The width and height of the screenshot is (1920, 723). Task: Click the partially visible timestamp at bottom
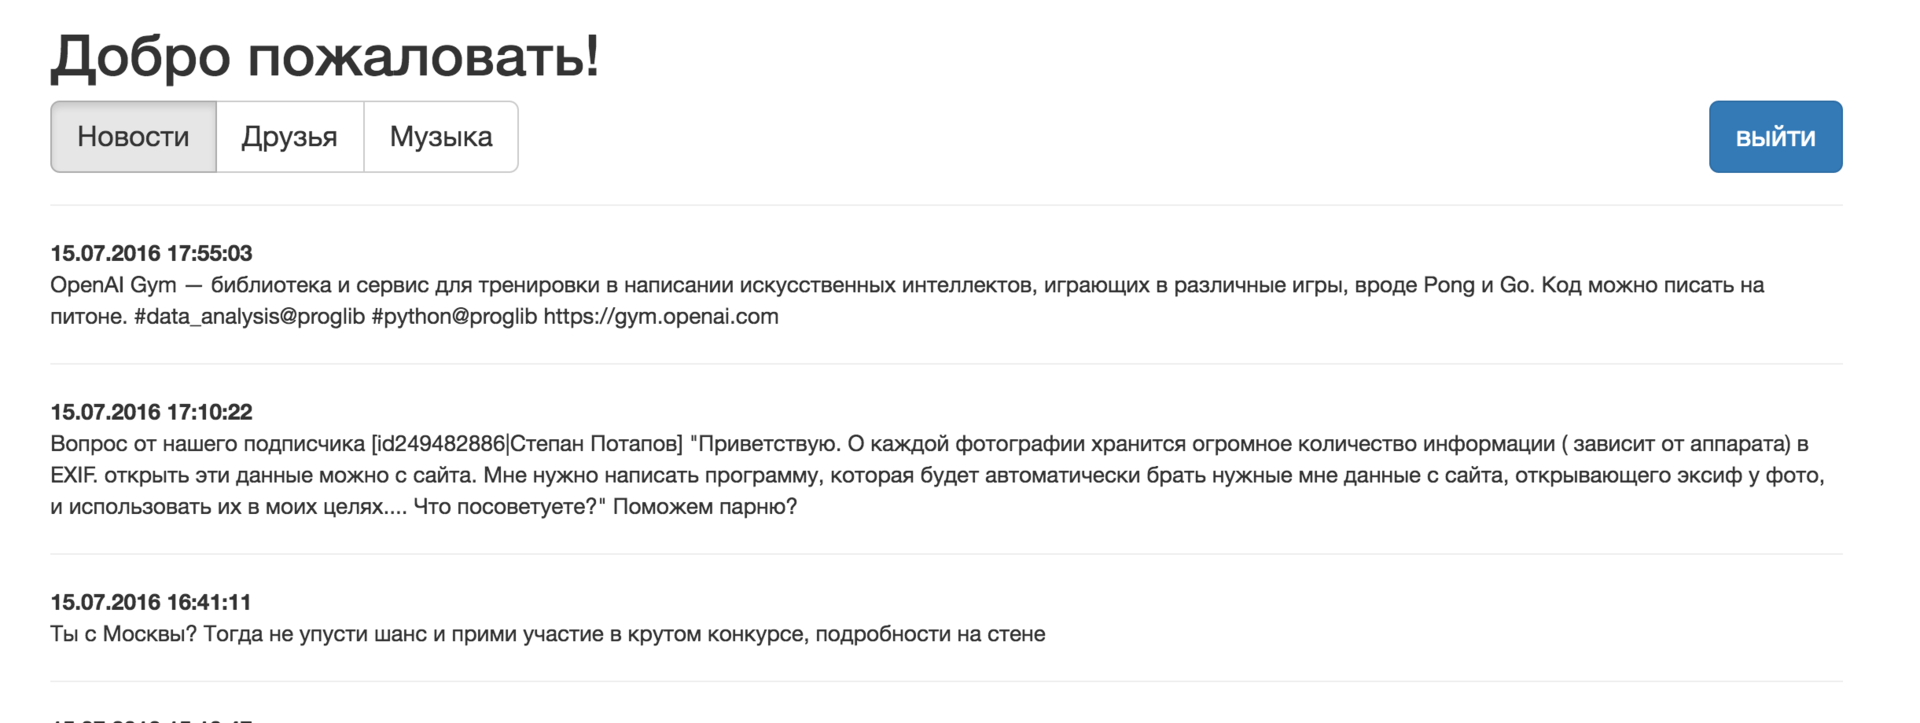(151, 719)
